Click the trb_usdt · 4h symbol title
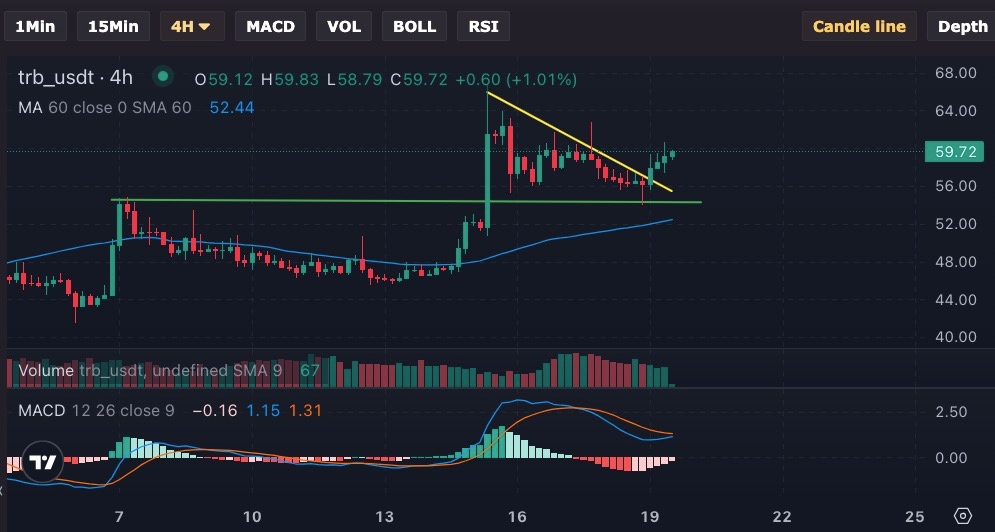The width and height of the screenshot is (995, 532). click(x=75, y=77)
